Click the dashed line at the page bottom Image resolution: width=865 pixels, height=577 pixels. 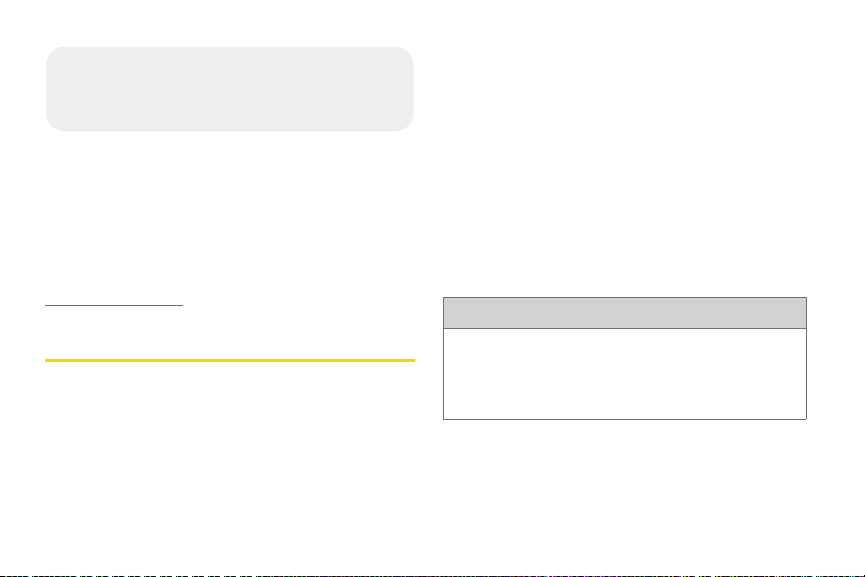432,575
